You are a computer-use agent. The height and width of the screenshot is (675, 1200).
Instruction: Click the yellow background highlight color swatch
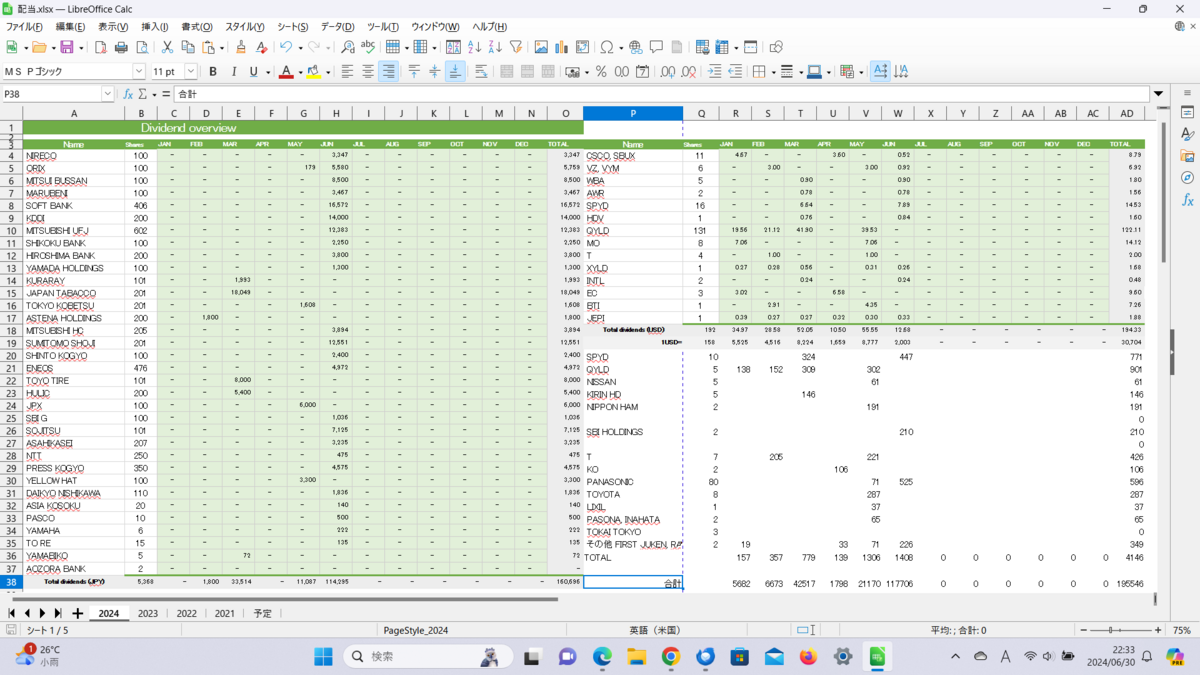click(x=313, y=72)
